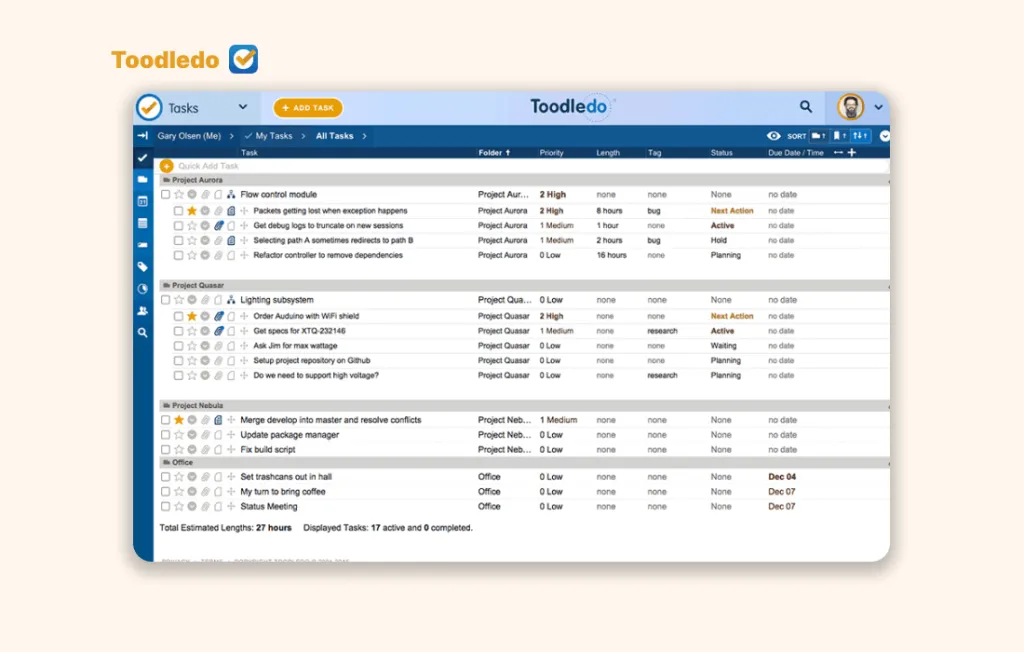Viewport: 1024px width, 652px height.
Task: Tick checkbox for 'Fix build script'
Action: 166,450
